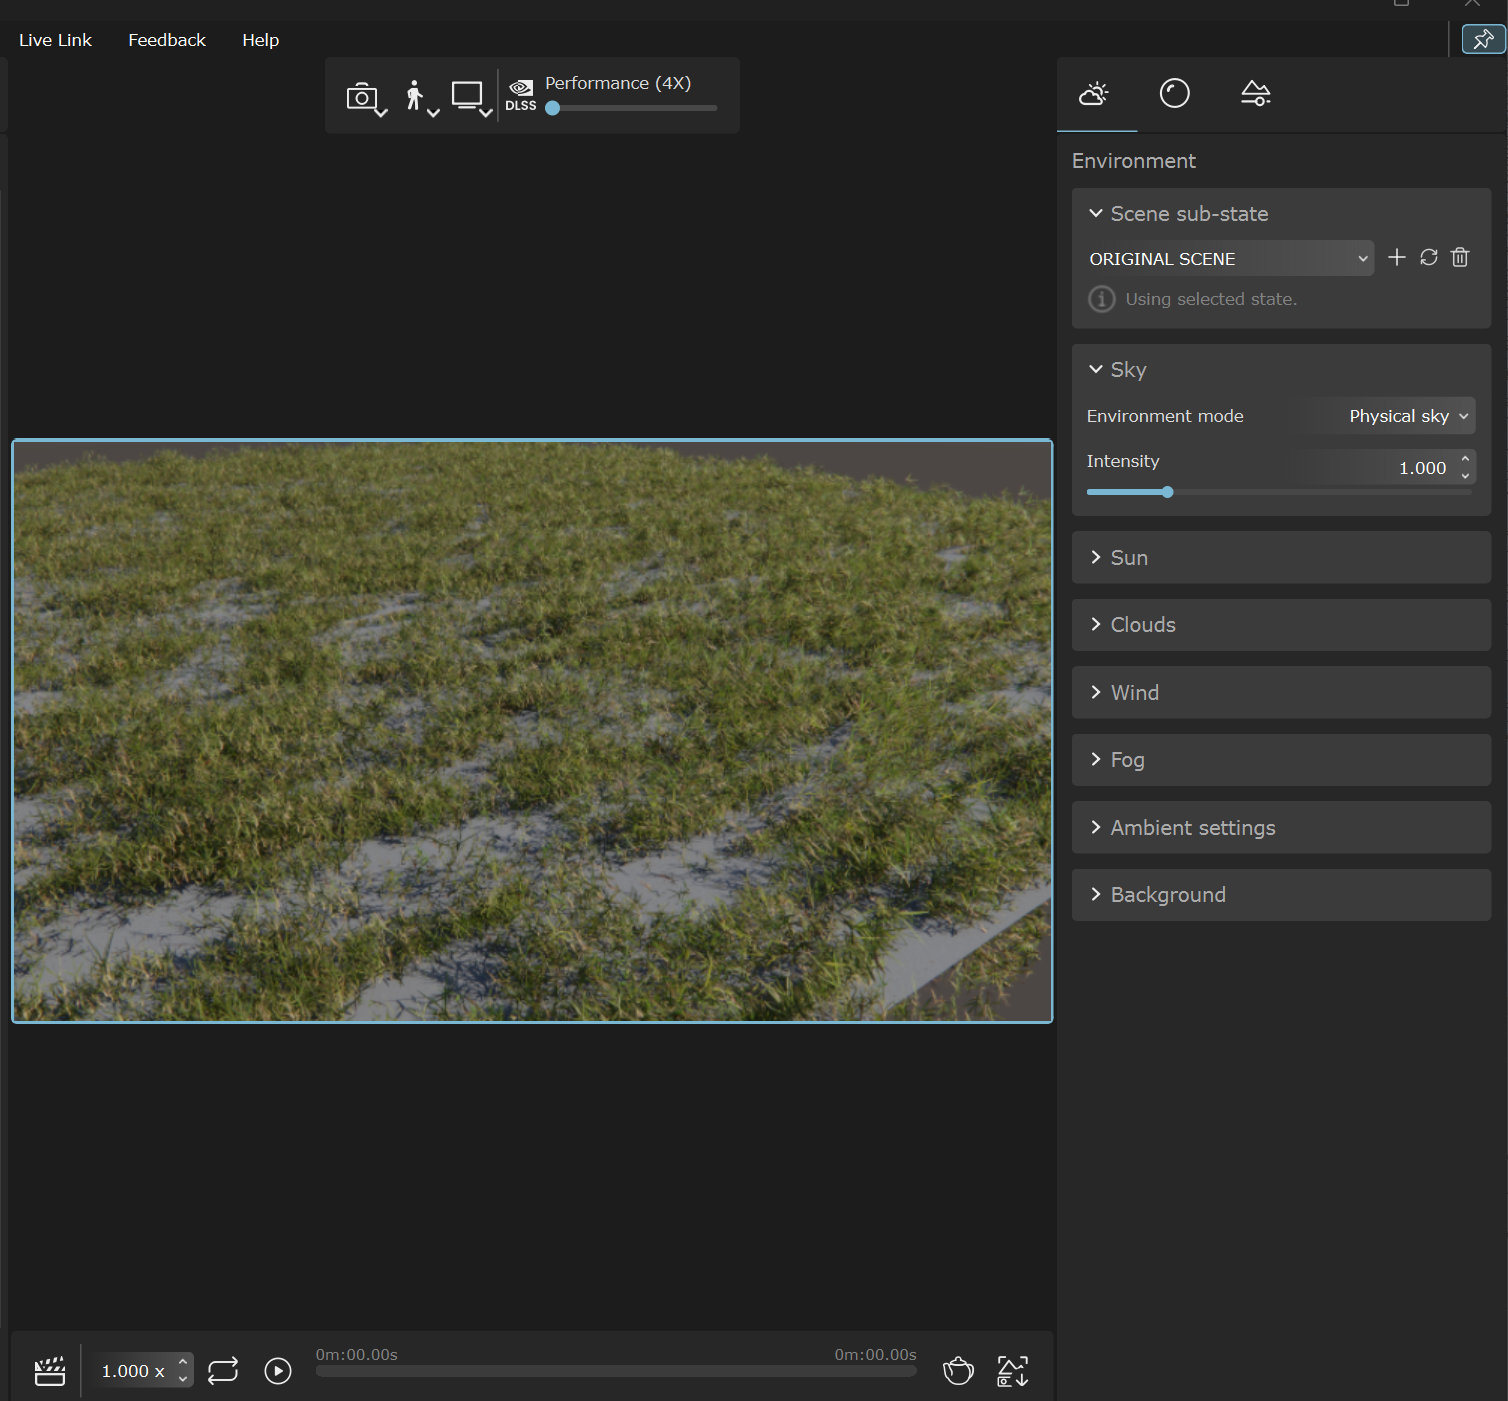Click the export image download icon
Screen dimensions: 1508x1401
1012,1371
